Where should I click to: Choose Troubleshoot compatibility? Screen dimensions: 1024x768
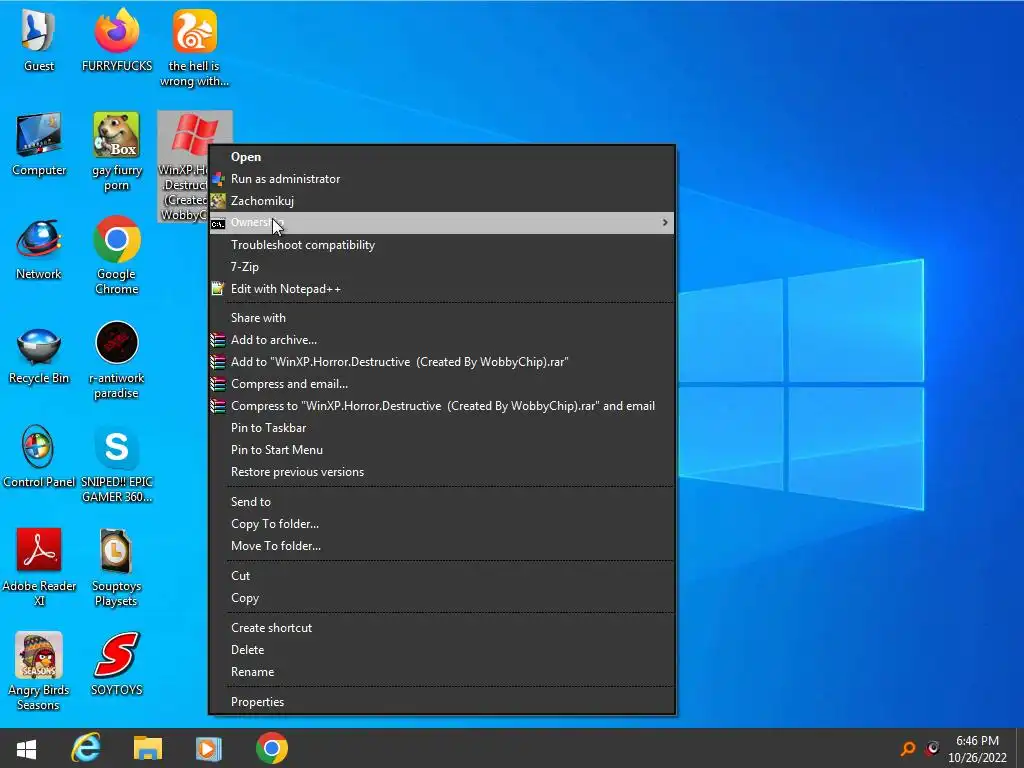tap(442, 245)
